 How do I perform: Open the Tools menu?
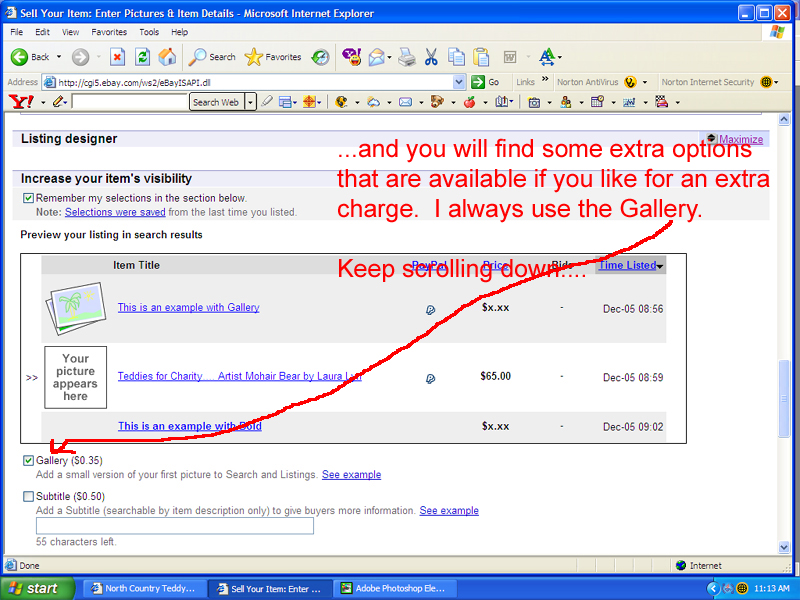pos(148,32)
